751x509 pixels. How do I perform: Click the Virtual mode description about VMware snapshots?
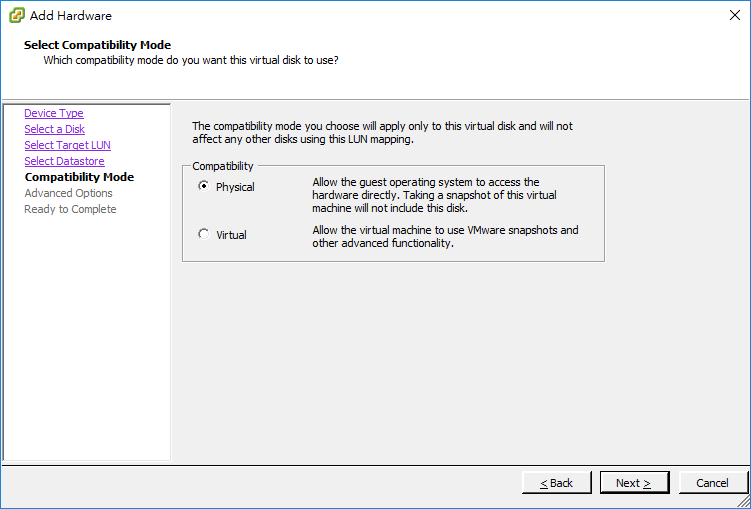click(x=445, y=237)
